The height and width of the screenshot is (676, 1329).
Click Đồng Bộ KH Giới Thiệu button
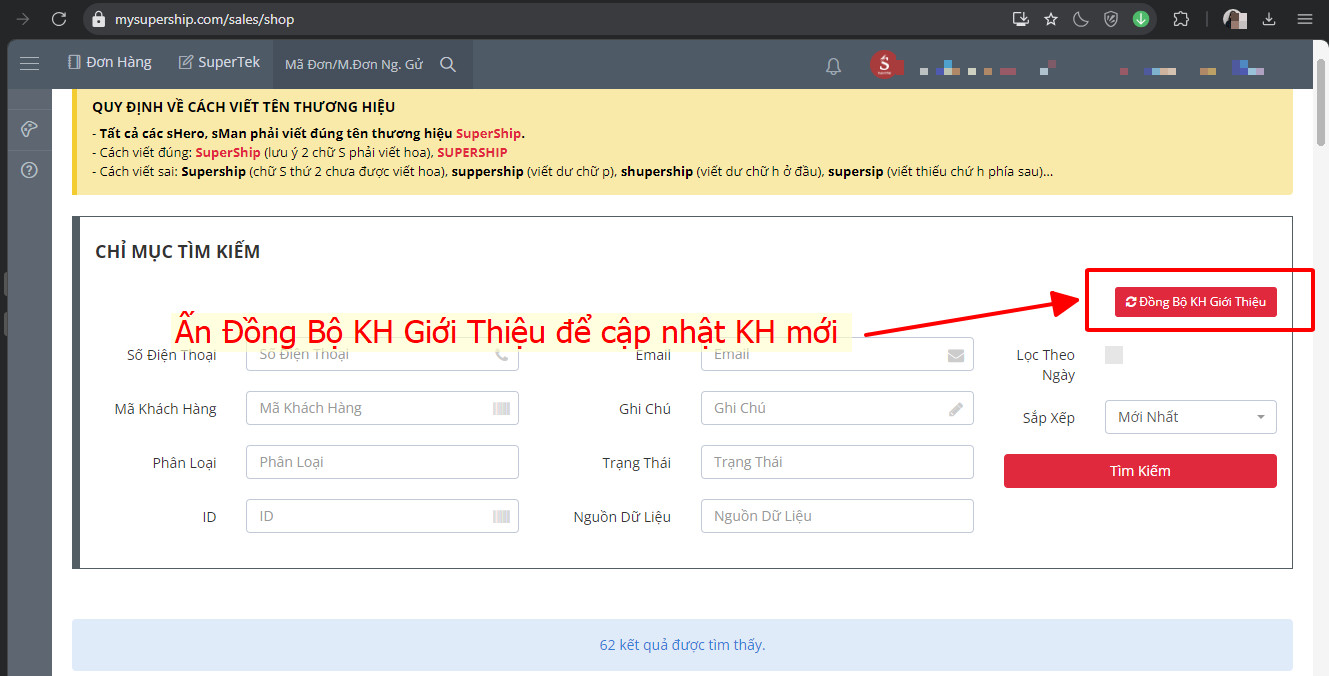(x=1196, y=301)
